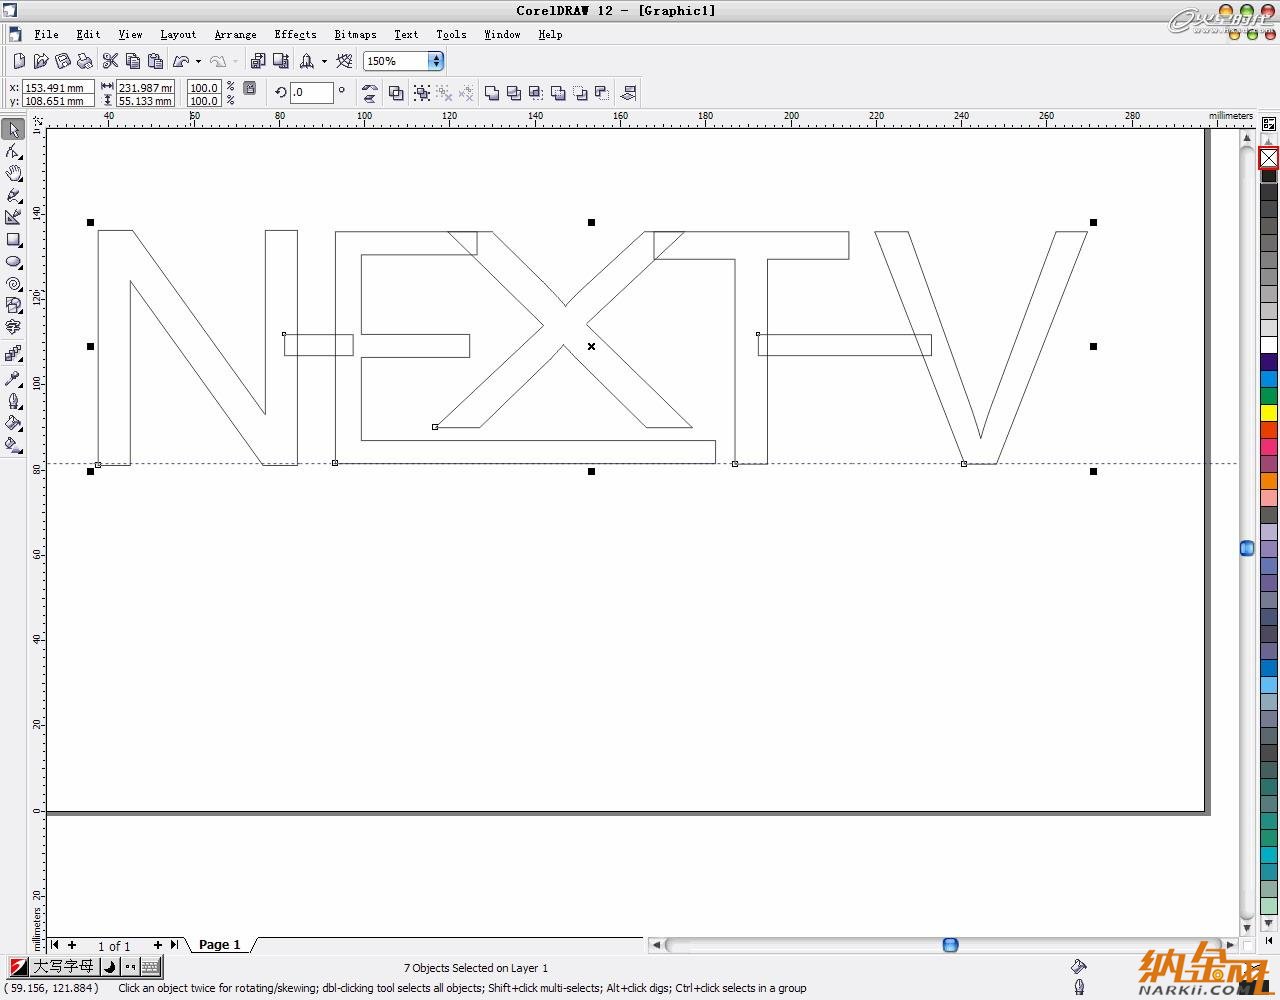Select the Rectangle tool
1280x1000 pixels.
pos(13,240)
